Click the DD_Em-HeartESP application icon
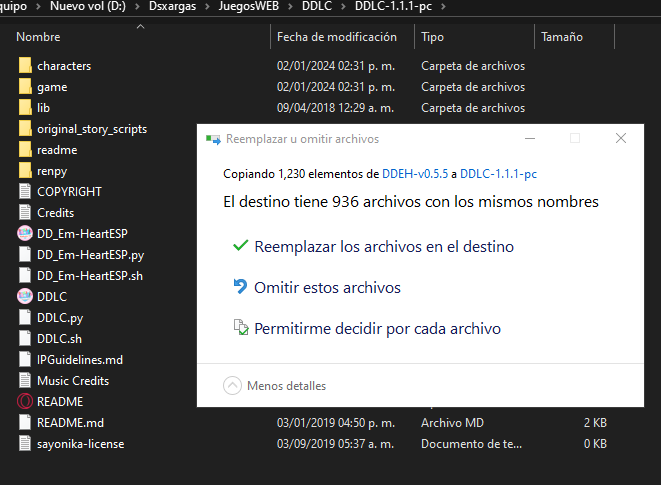Screen dimensions: 661x485 [25, 233]
